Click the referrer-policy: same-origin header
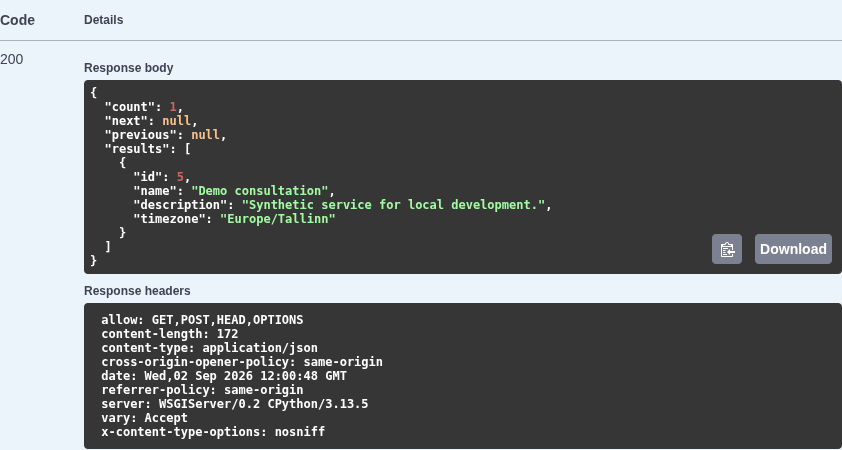The height and width of the screenshot is (450, 842). [x=202, y=390]
